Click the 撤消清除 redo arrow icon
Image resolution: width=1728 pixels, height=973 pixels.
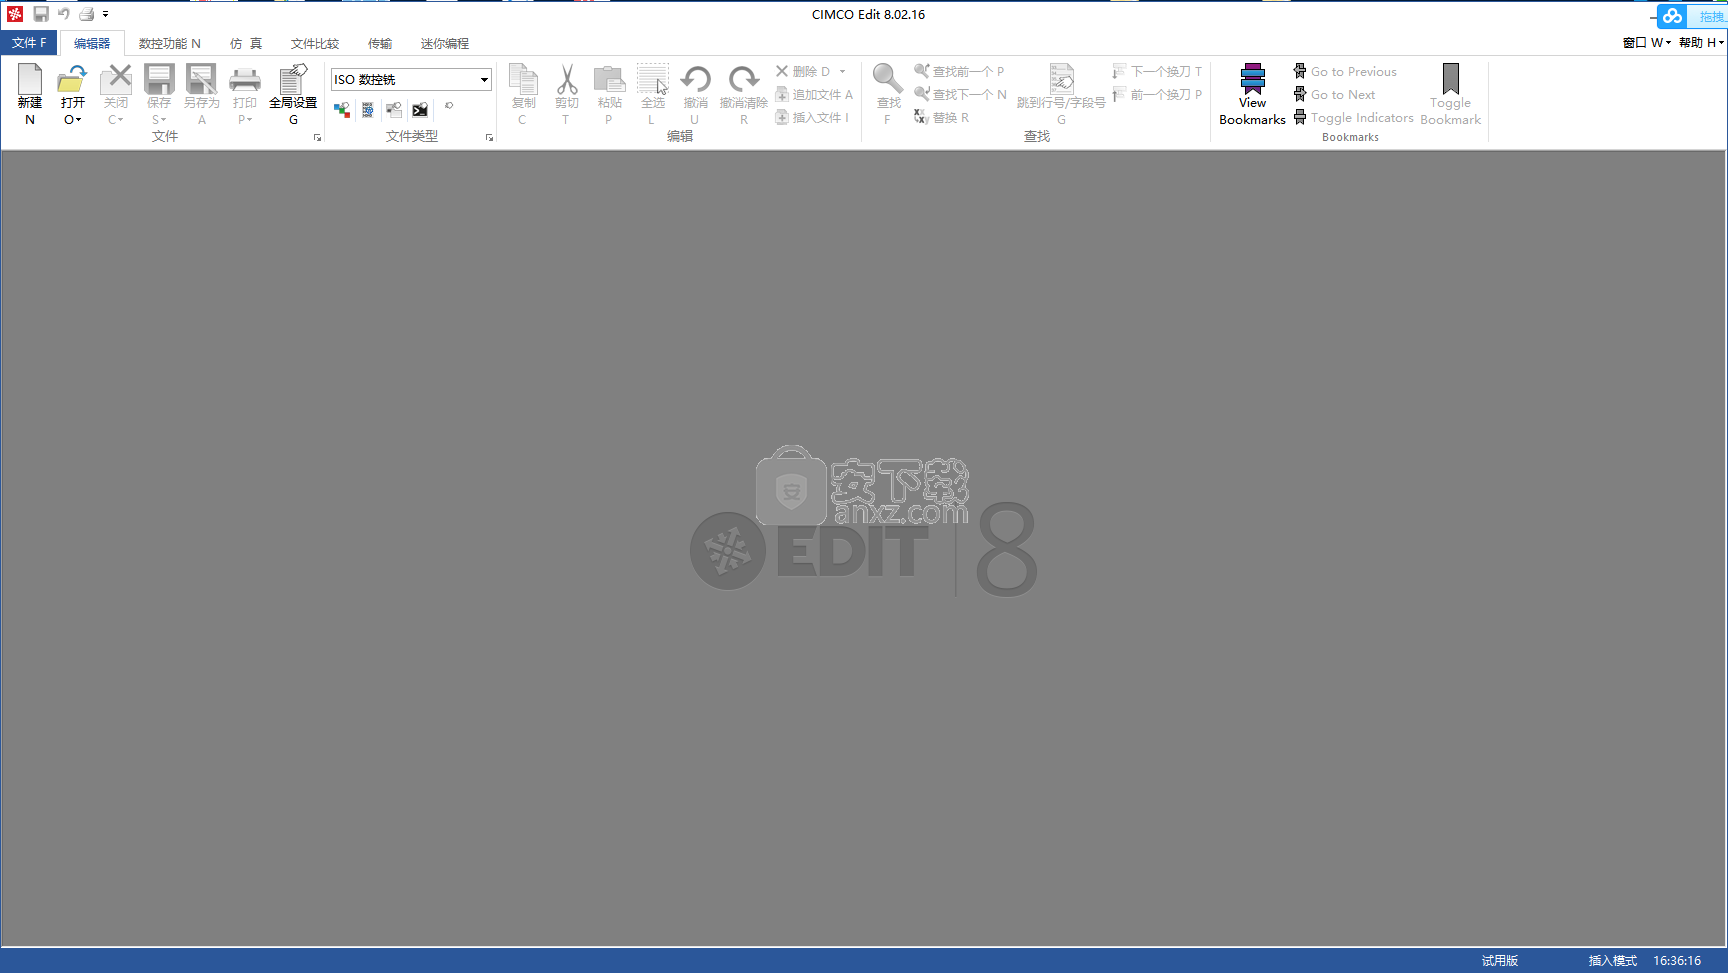point(743,79)
